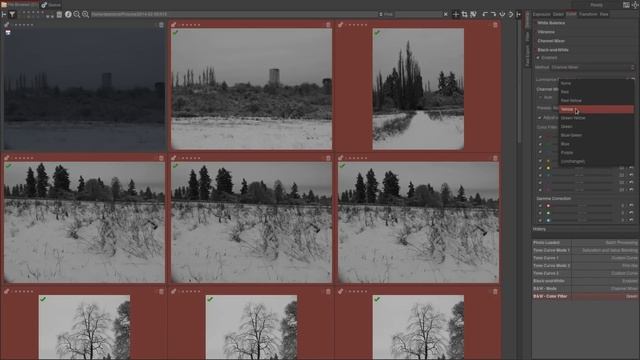Choose Red from color filter list
Image resolution: width=640 pixels, height=360 pixels.
coord(596,92)
